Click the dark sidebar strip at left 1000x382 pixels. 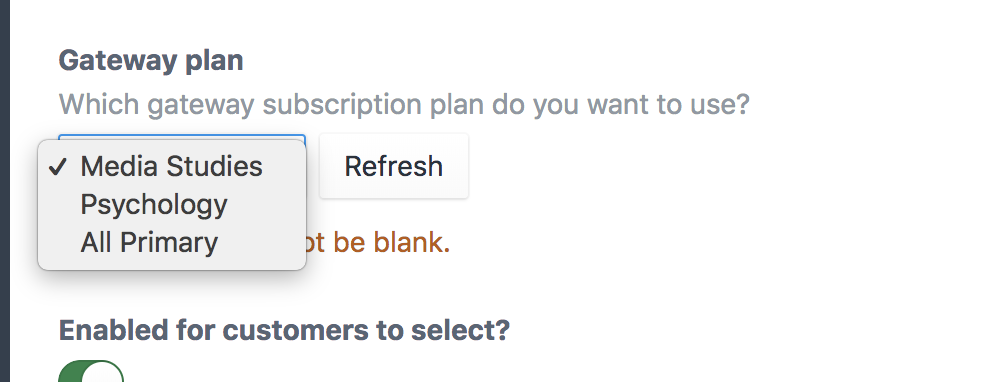tap(5, 191)
